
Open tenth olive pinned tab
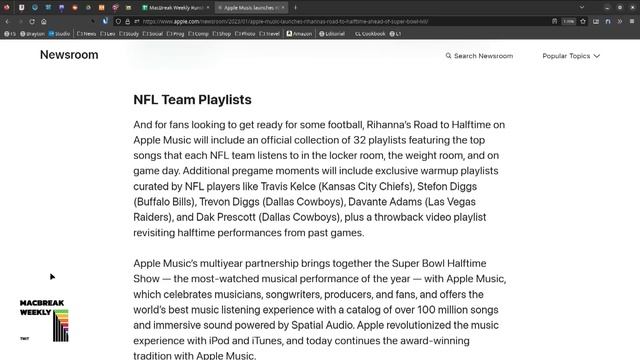coord(129,7)
